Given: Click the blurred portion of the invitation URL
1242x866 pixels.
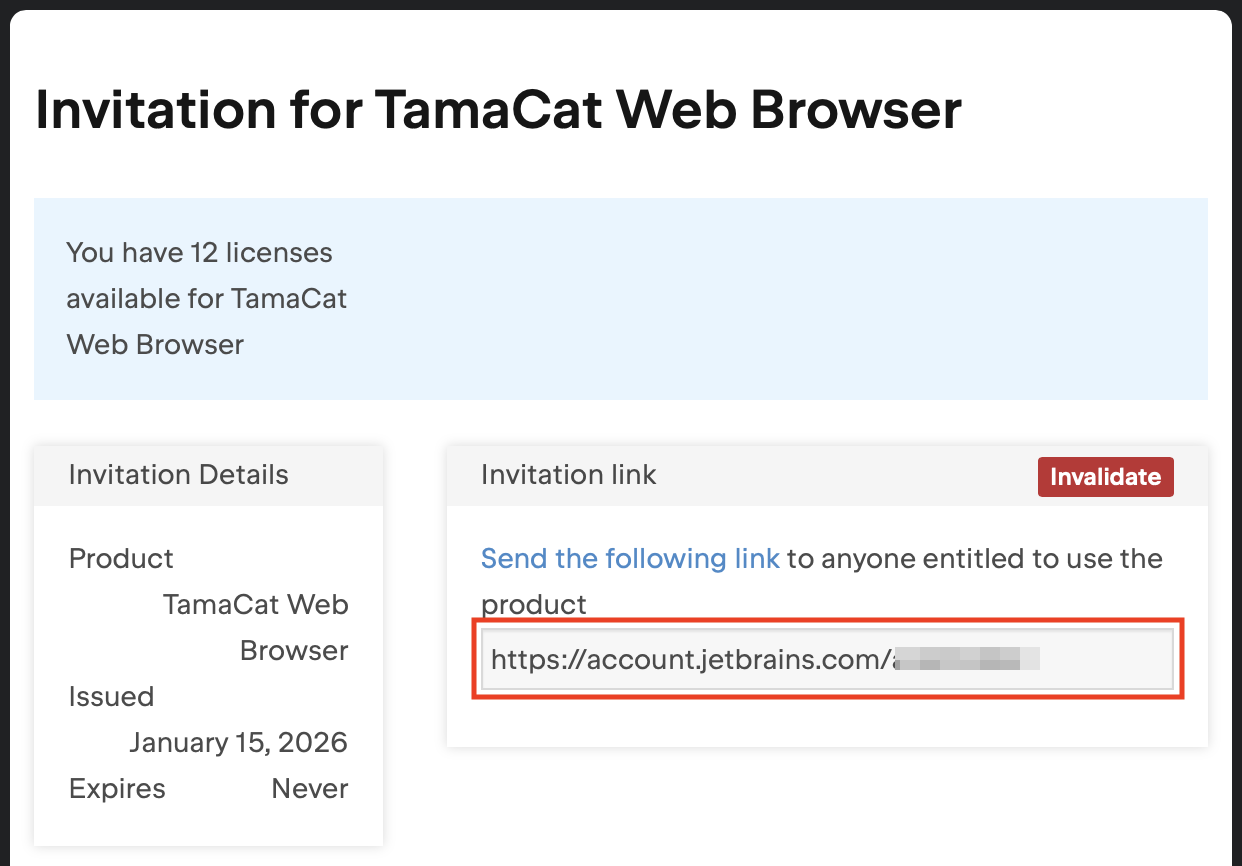Looking at the screenshot, I should (968, 659).
